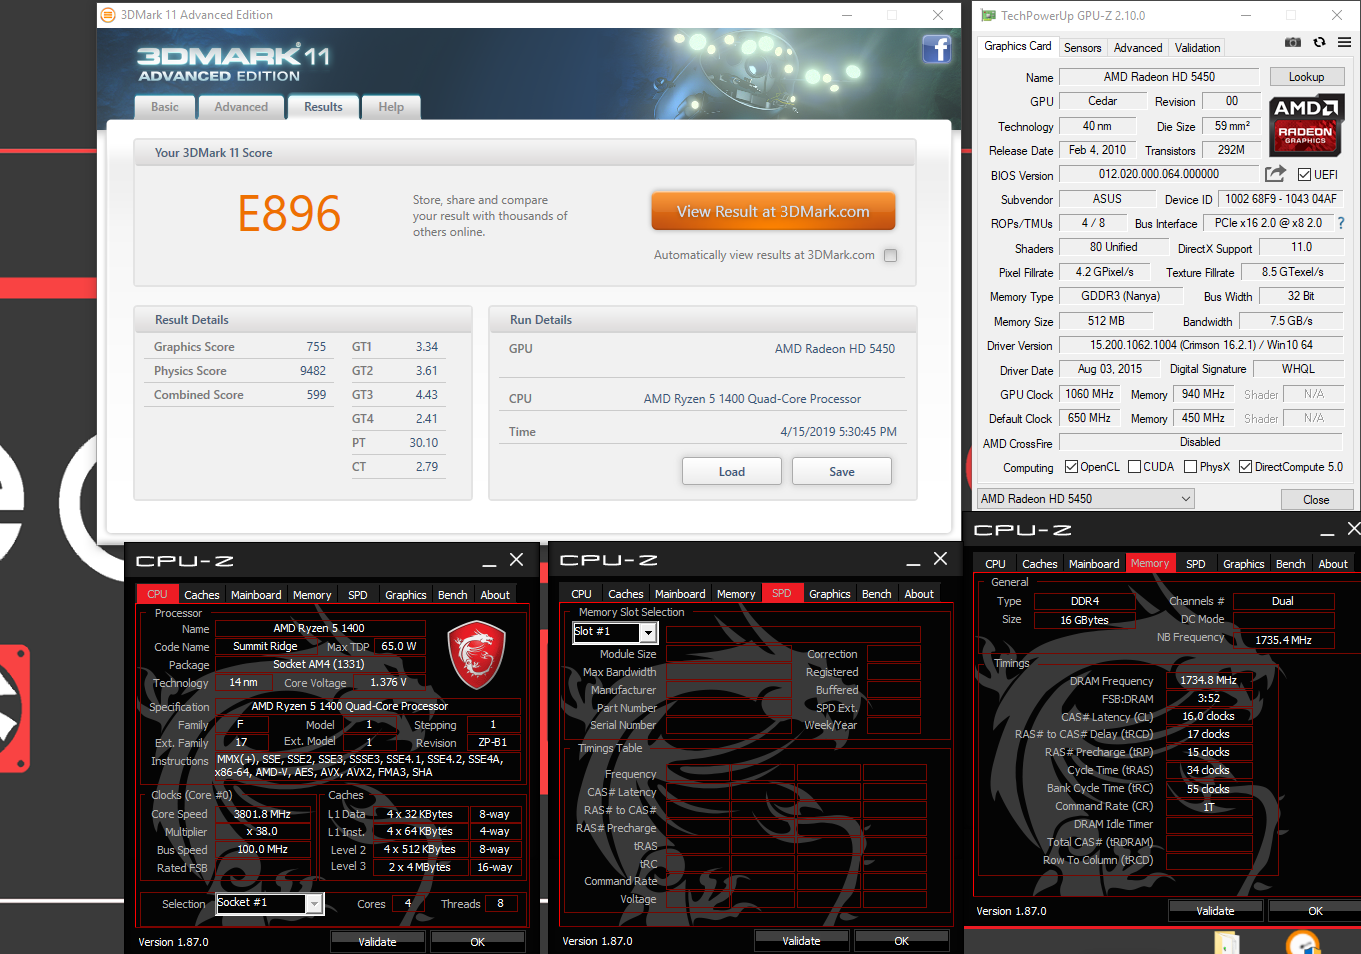The image size is (1361, 954).
Task: Click the Cores value field showing 4
Action: click(x=407, y=903)
